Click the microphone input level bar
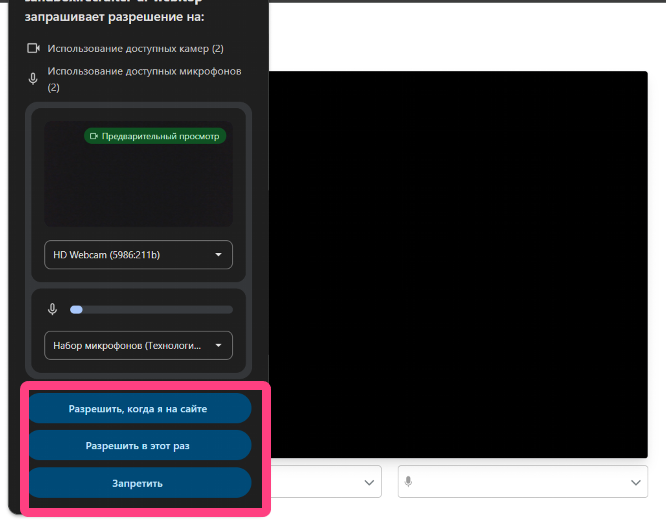 pyautogui.click(x=151, y=309)
